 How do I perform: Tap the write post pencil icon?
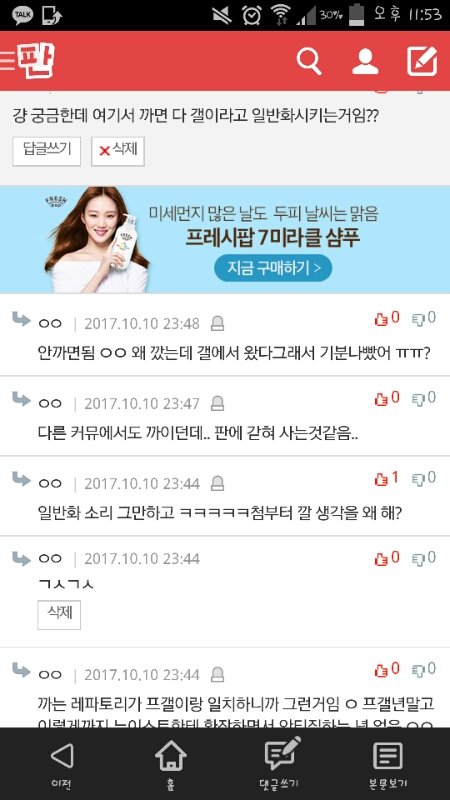(x=422, y=61)
